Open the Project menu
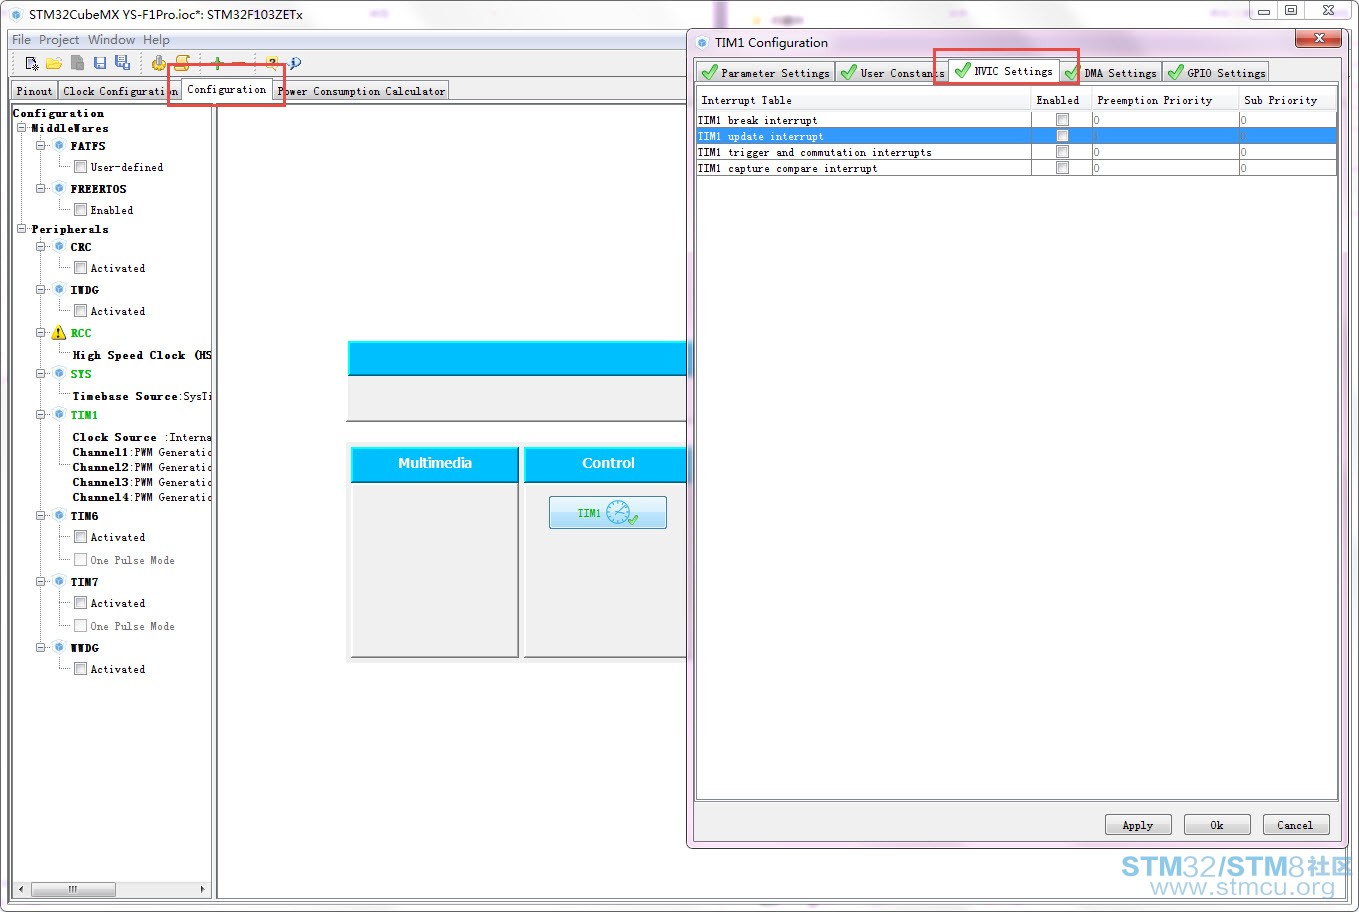 pos(59,40)
